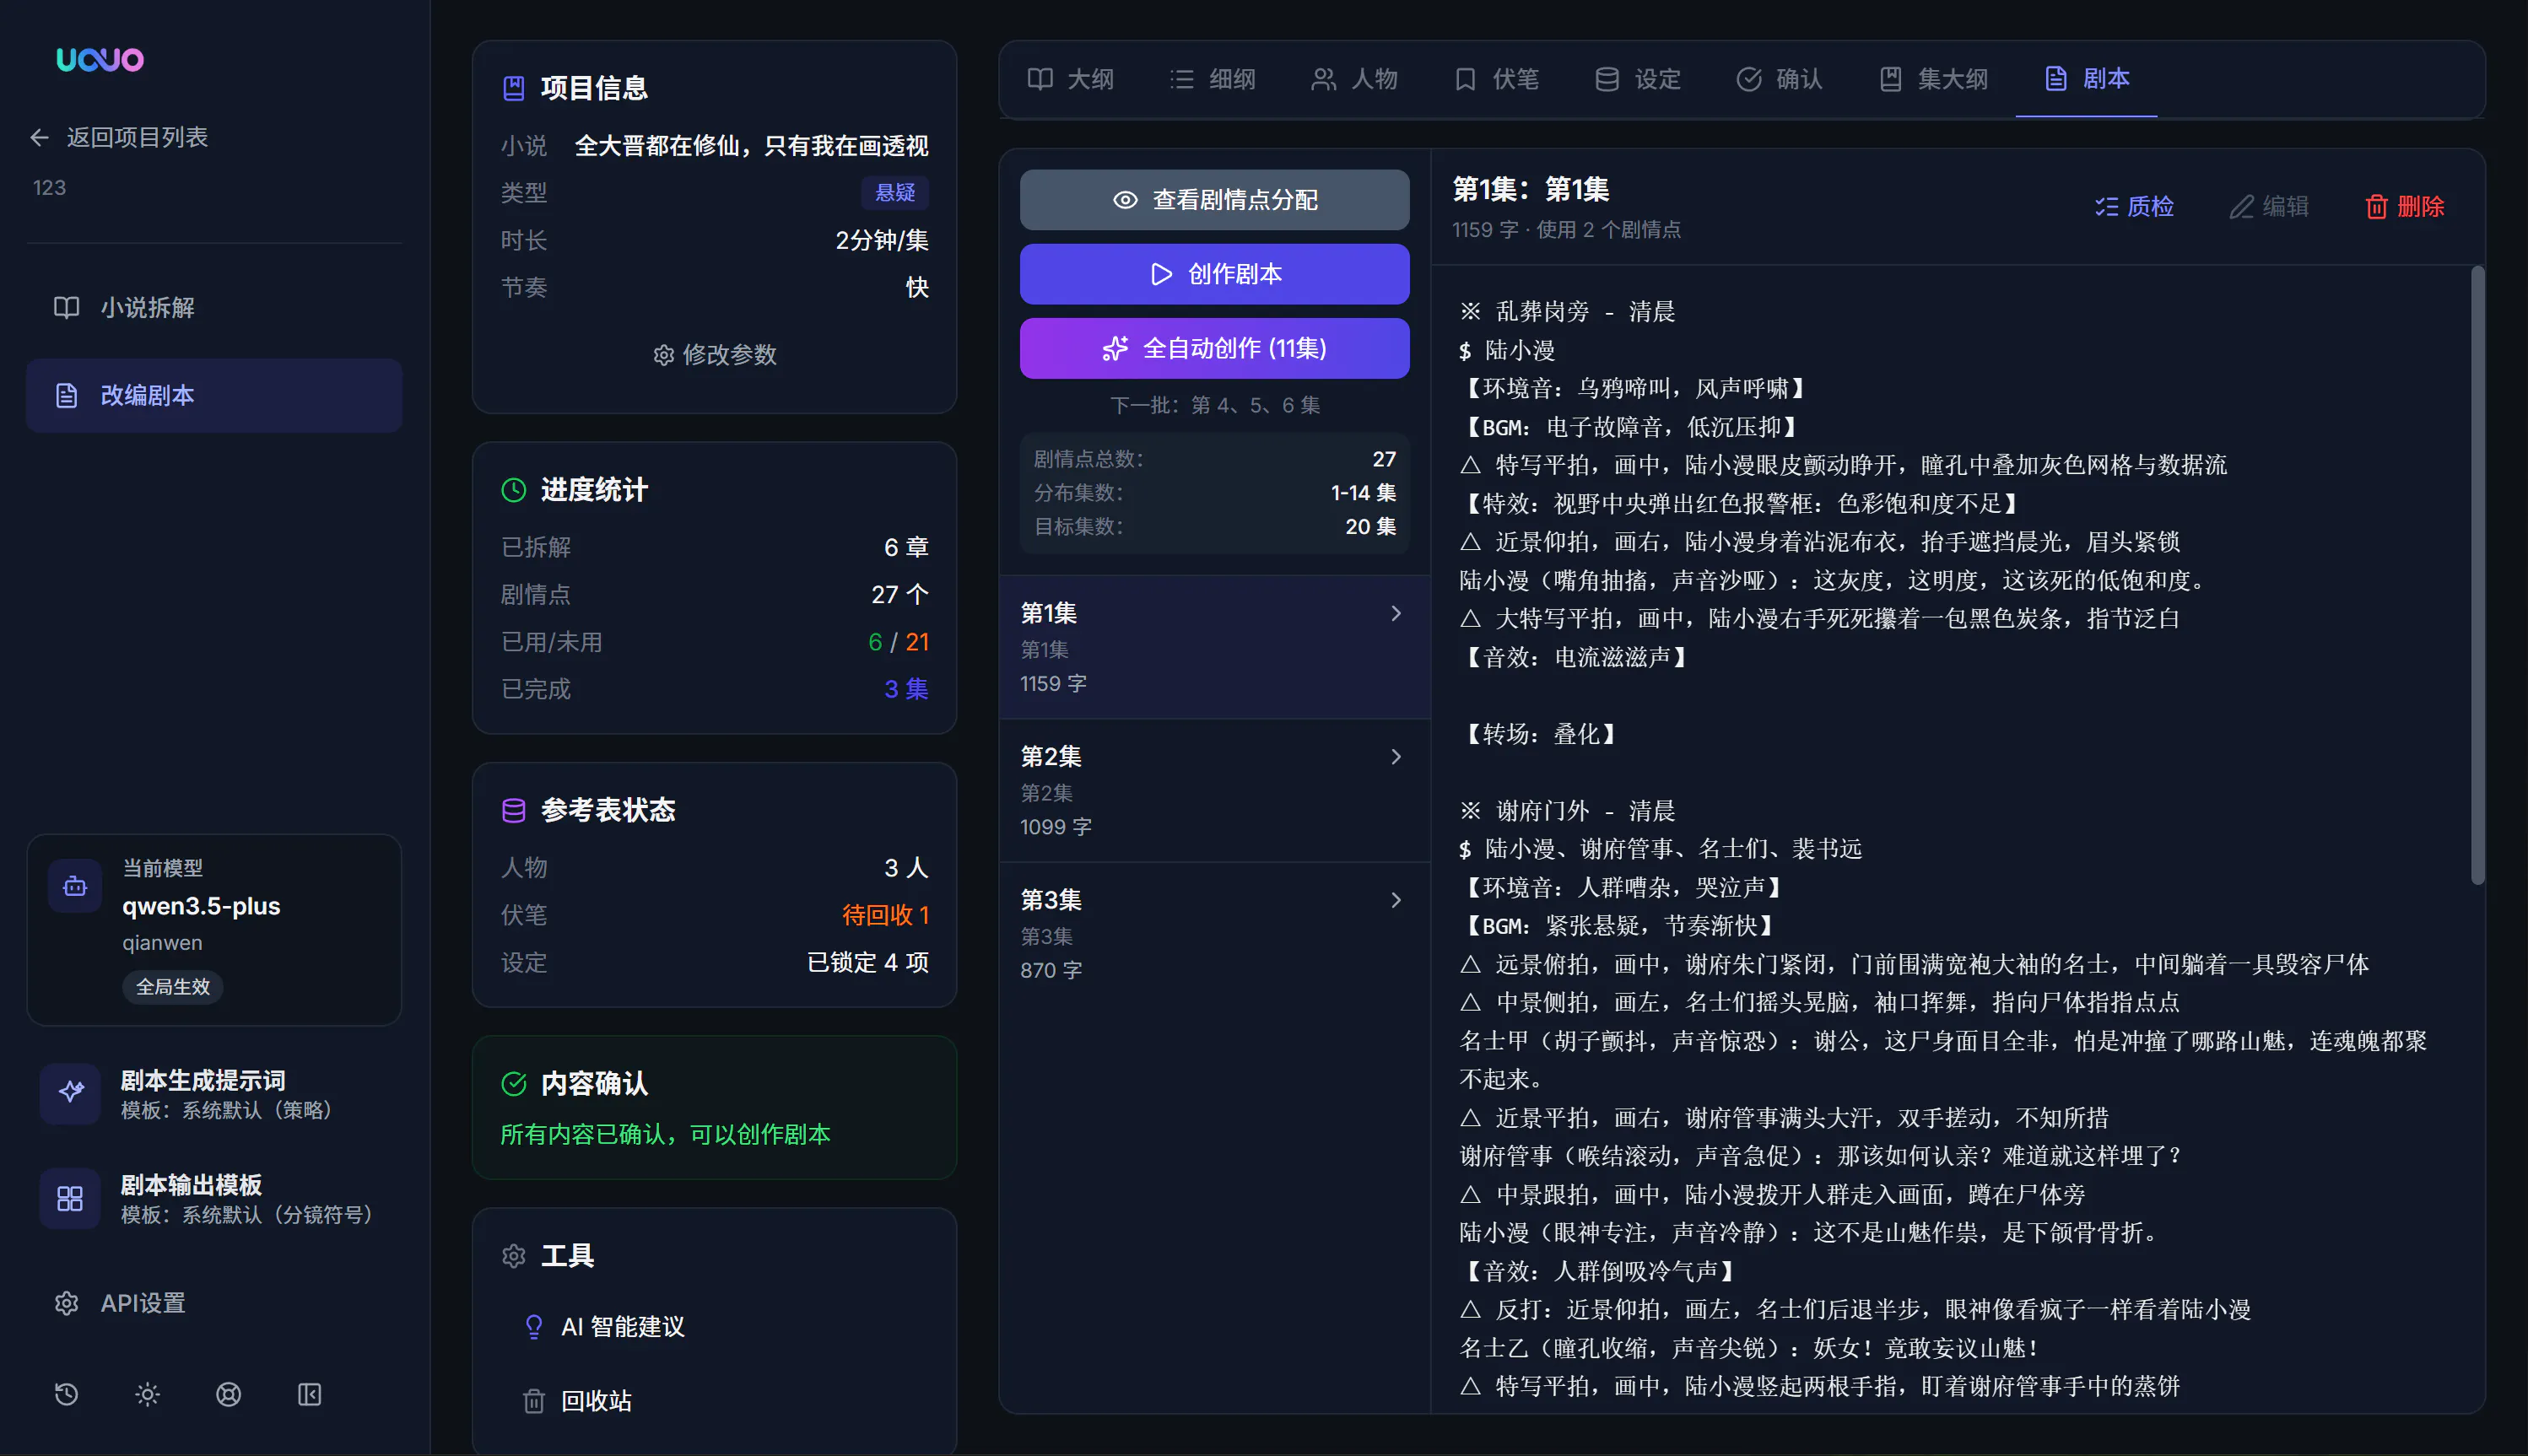2528x1456 pixels.
Task: Click the 全局生效 badge
Action: click(173, 987)
